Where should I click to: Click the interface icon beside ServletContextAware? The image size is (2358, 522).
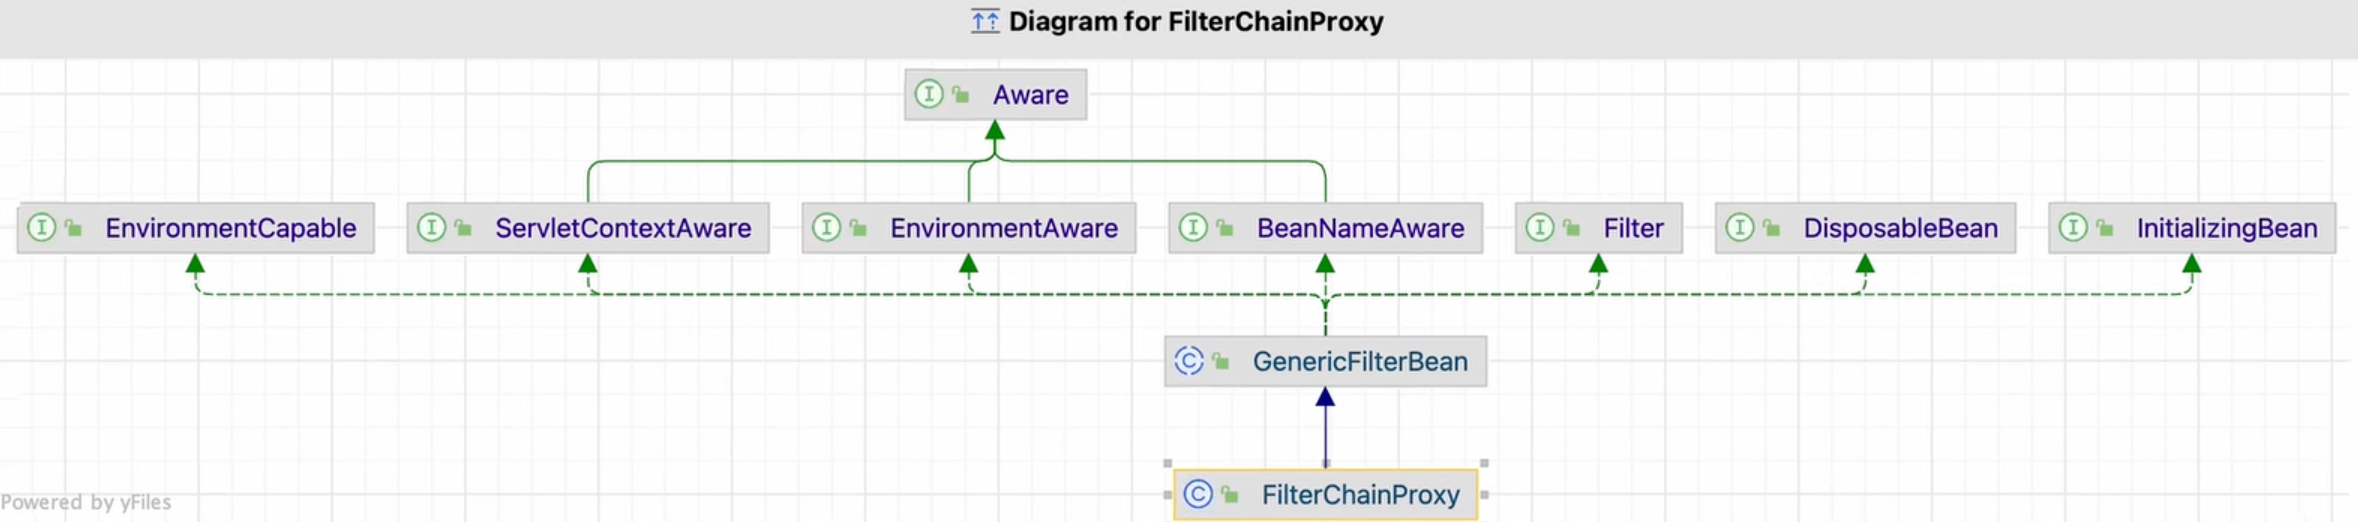point(431,228)
